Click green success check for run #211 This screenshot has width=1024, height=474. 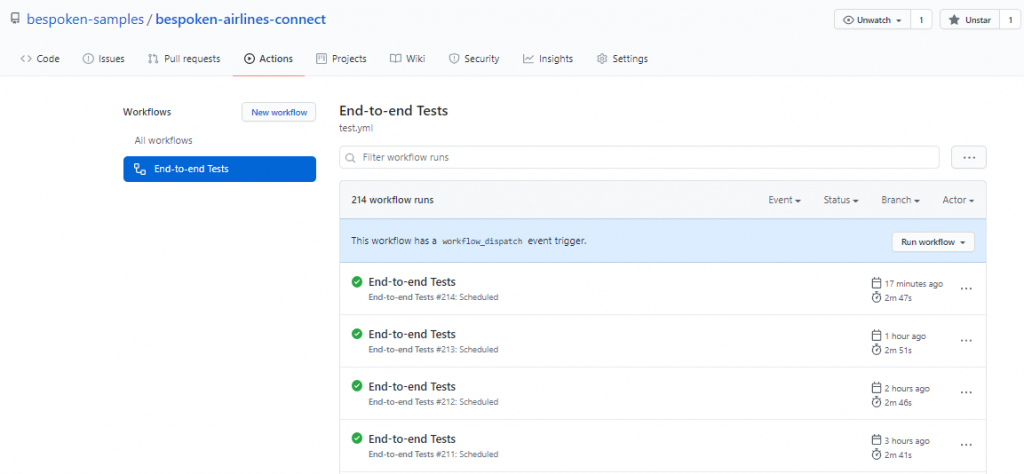click(357, 438)
